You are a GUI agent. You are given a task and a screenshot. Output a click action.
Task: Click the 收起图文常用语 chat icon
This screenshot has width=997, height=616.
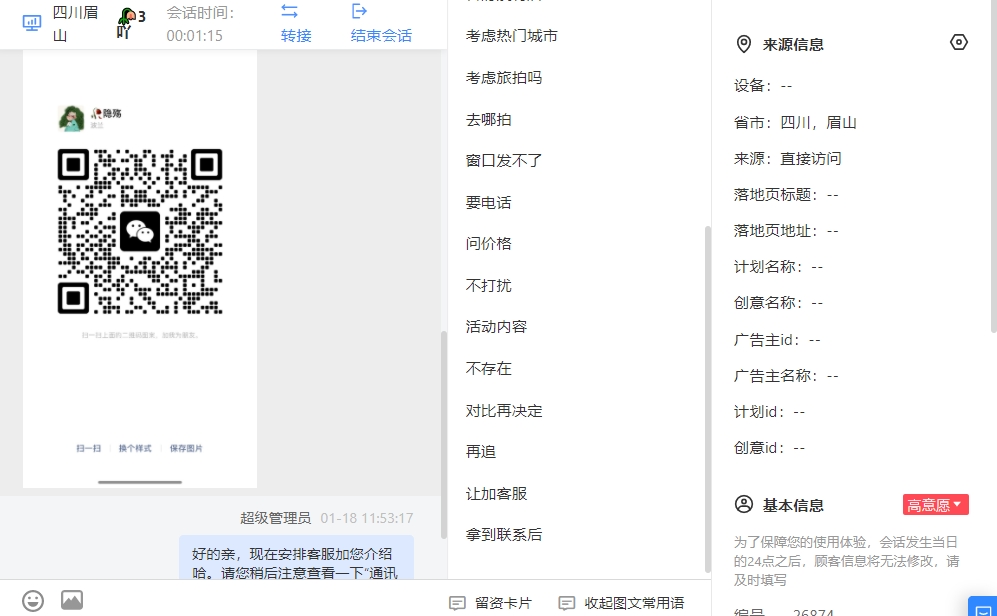tap(567, 603)
